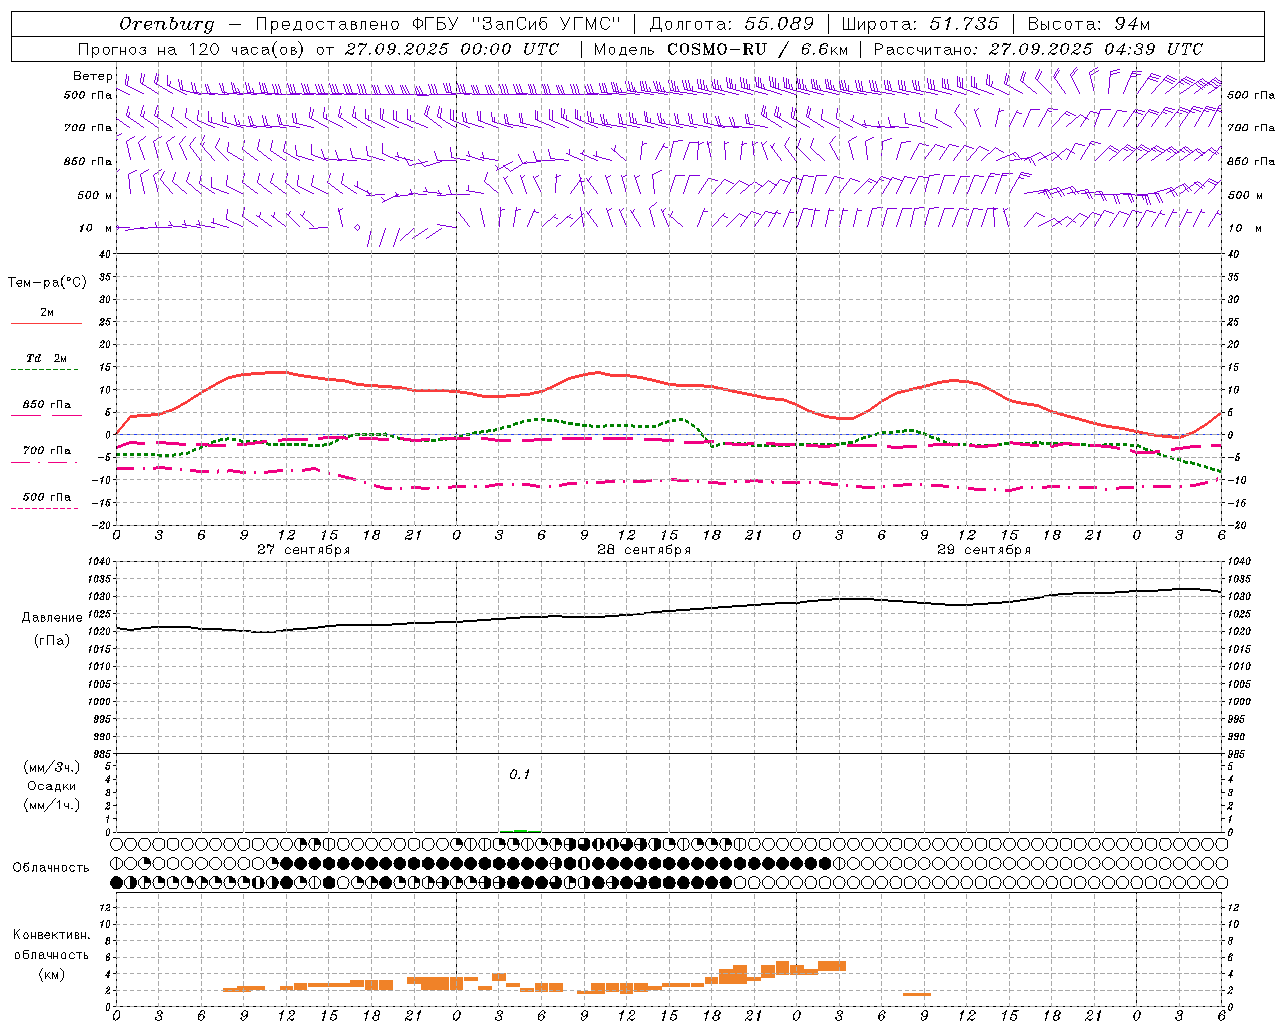Click the '700 гПа' temperature legend entry
The height and width of the screenshot is (1024, 1280).
(x=47, y=451)
